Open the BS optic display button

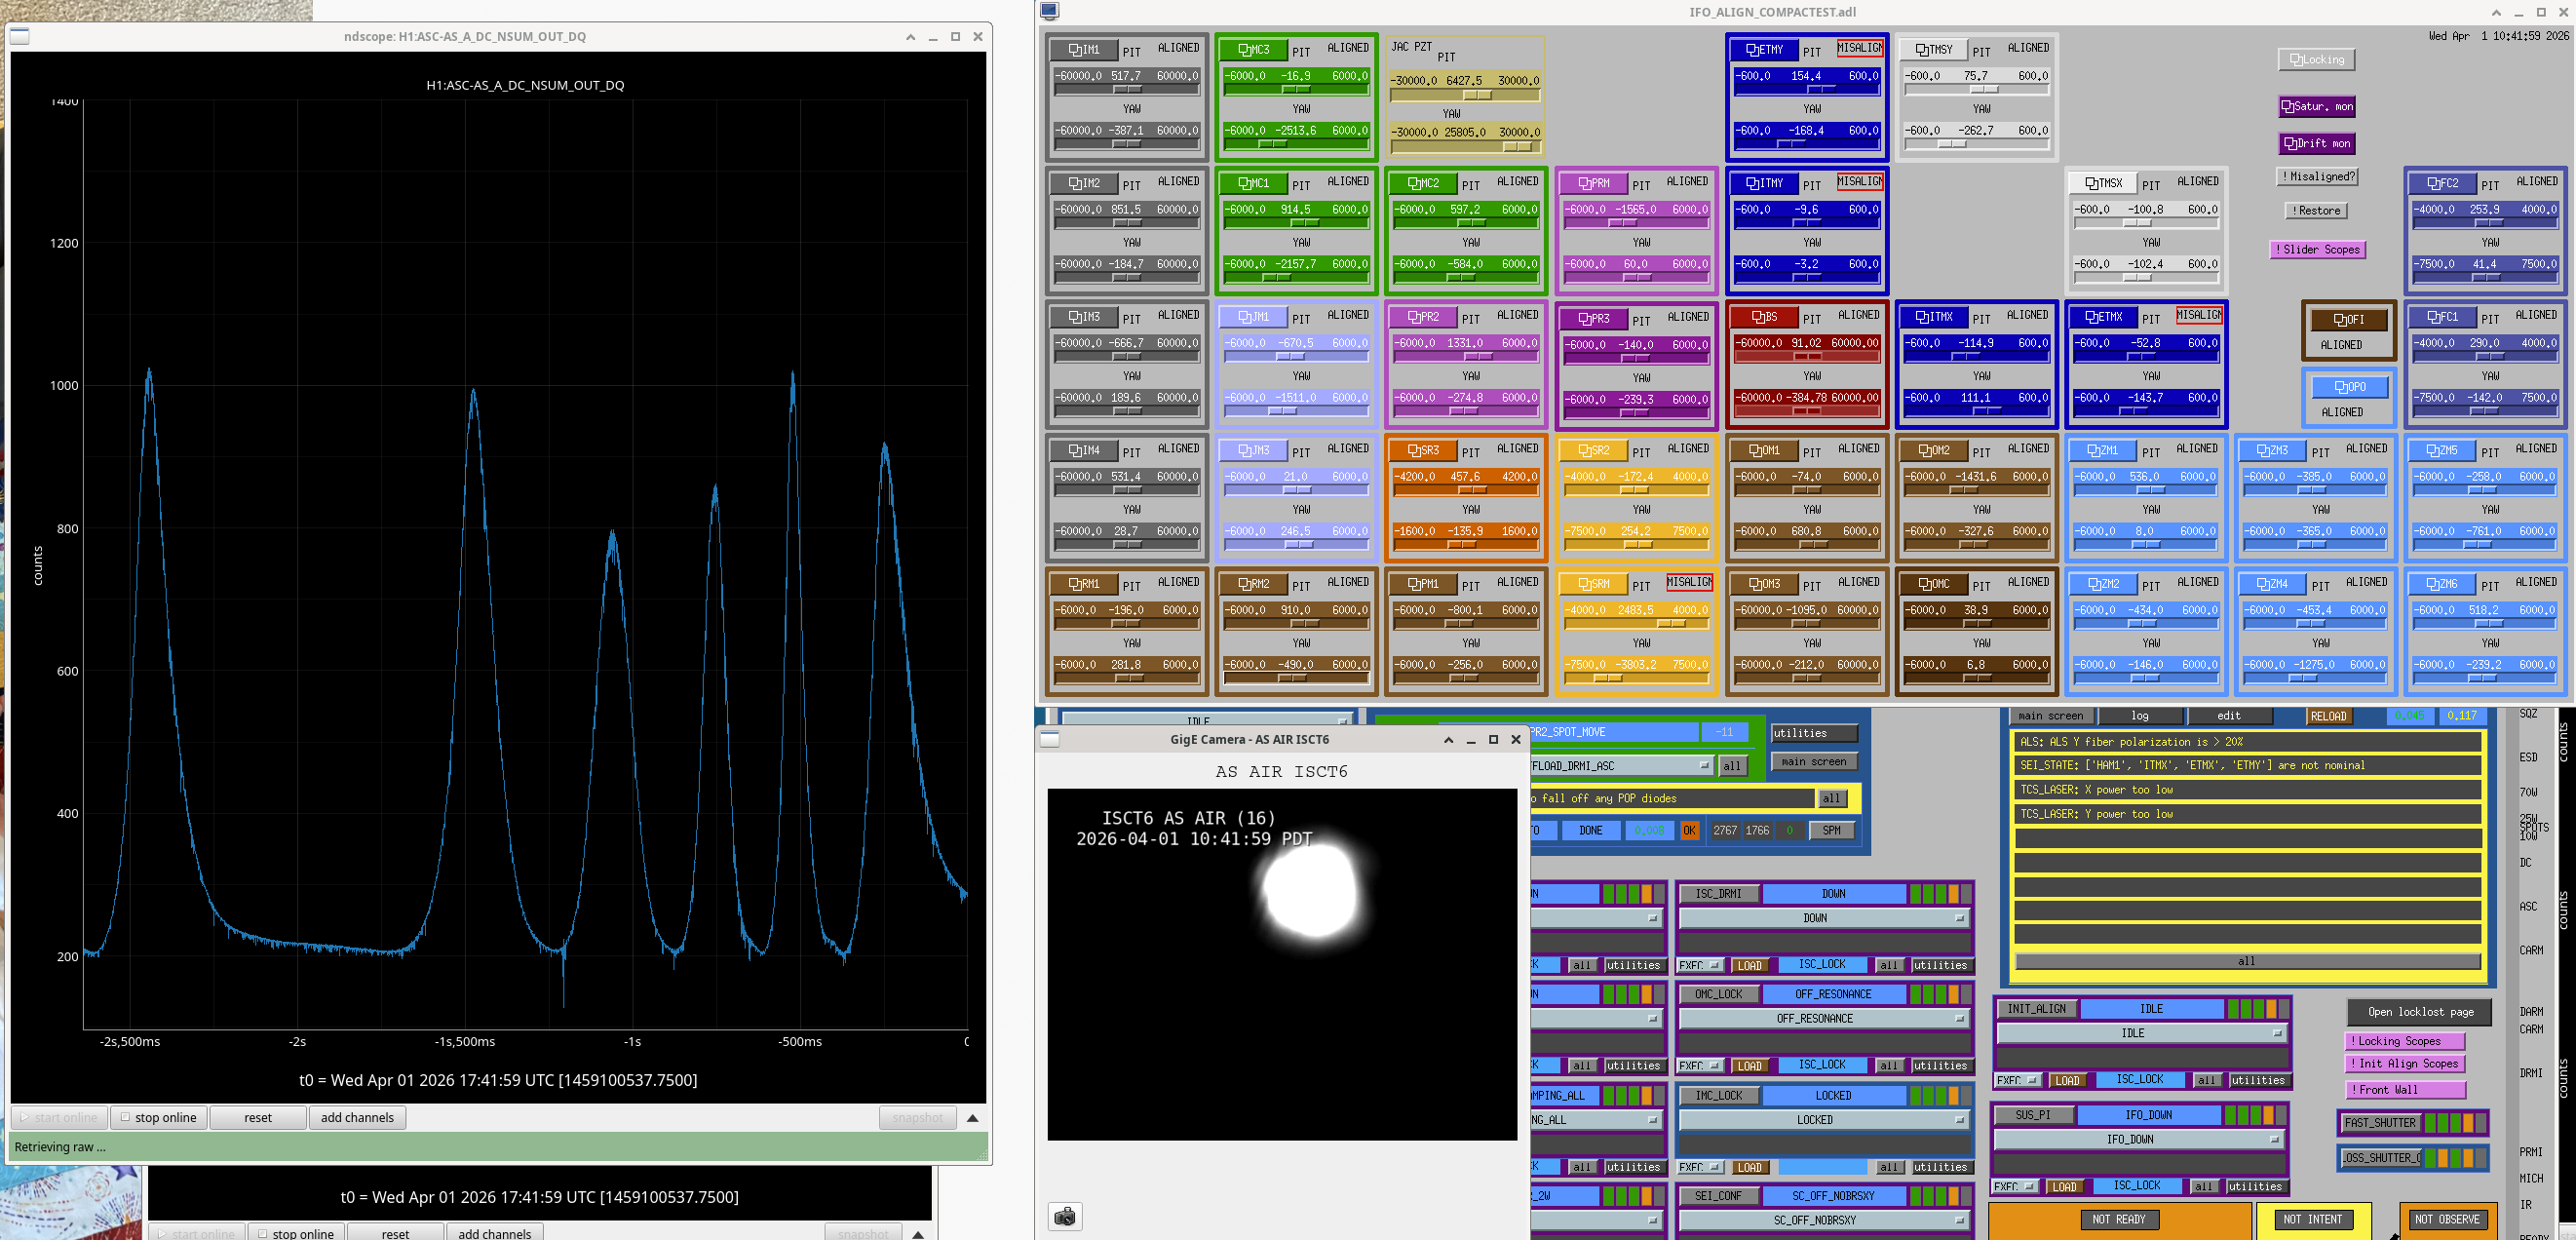coord(1764,317)
